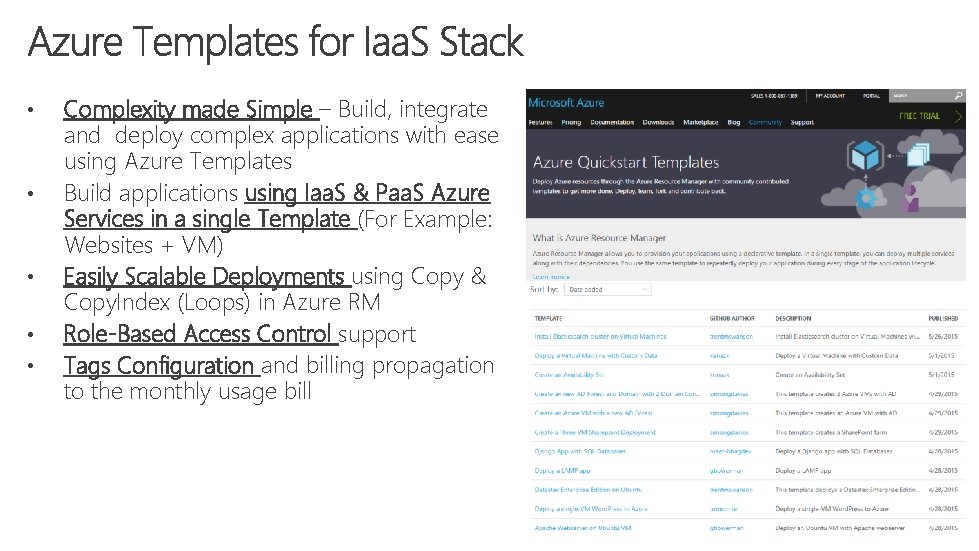Open Install Elasticsearch cluster template link

pyautogui.click(x=600, y=337)
